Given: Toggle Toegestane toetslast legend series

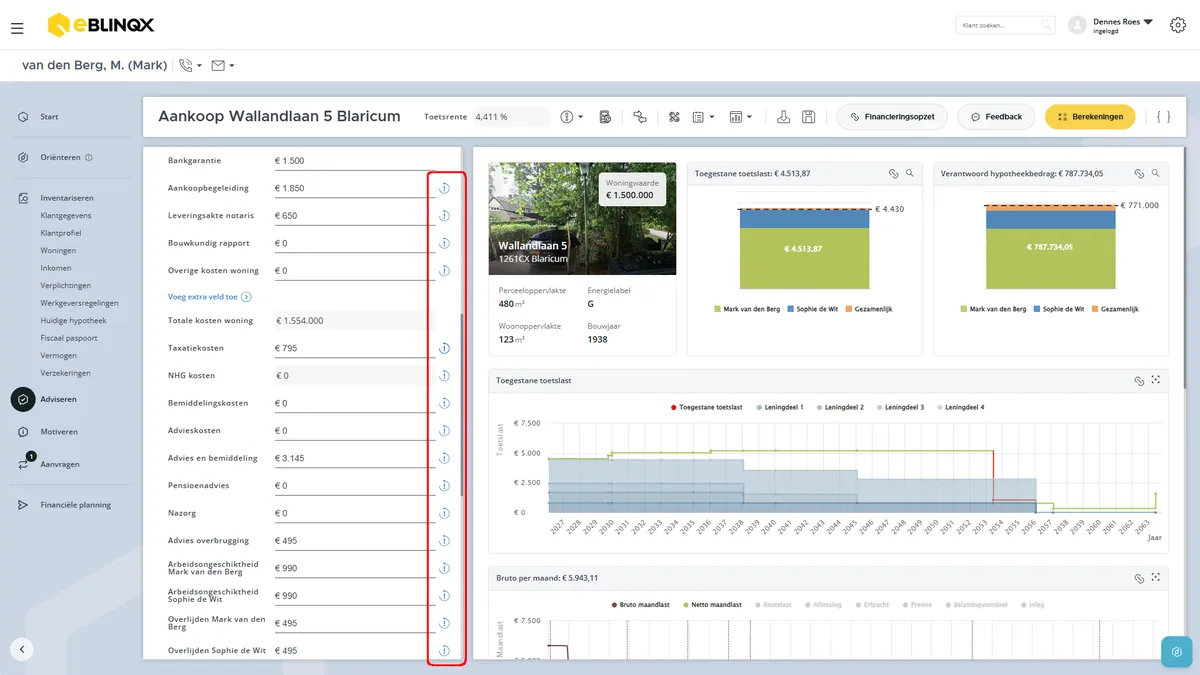Looking at the screenshot, I should [706, 407].
